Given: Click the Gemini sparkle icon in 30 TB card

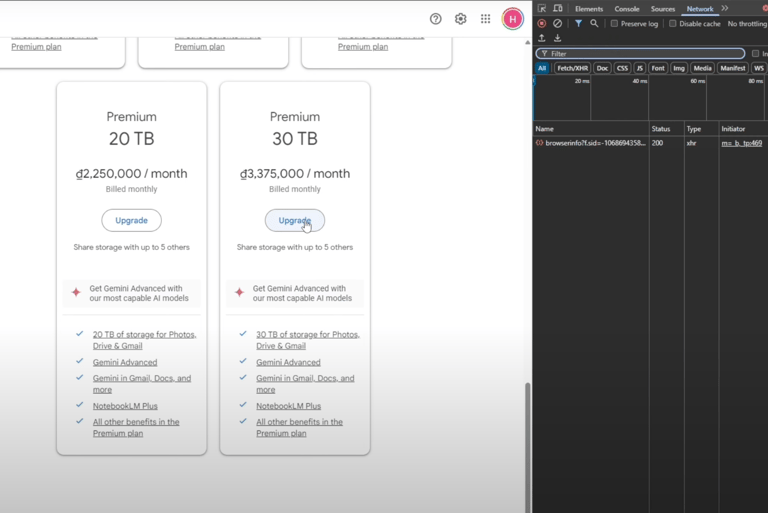Looking at the screenshot, I should point(239,293).
